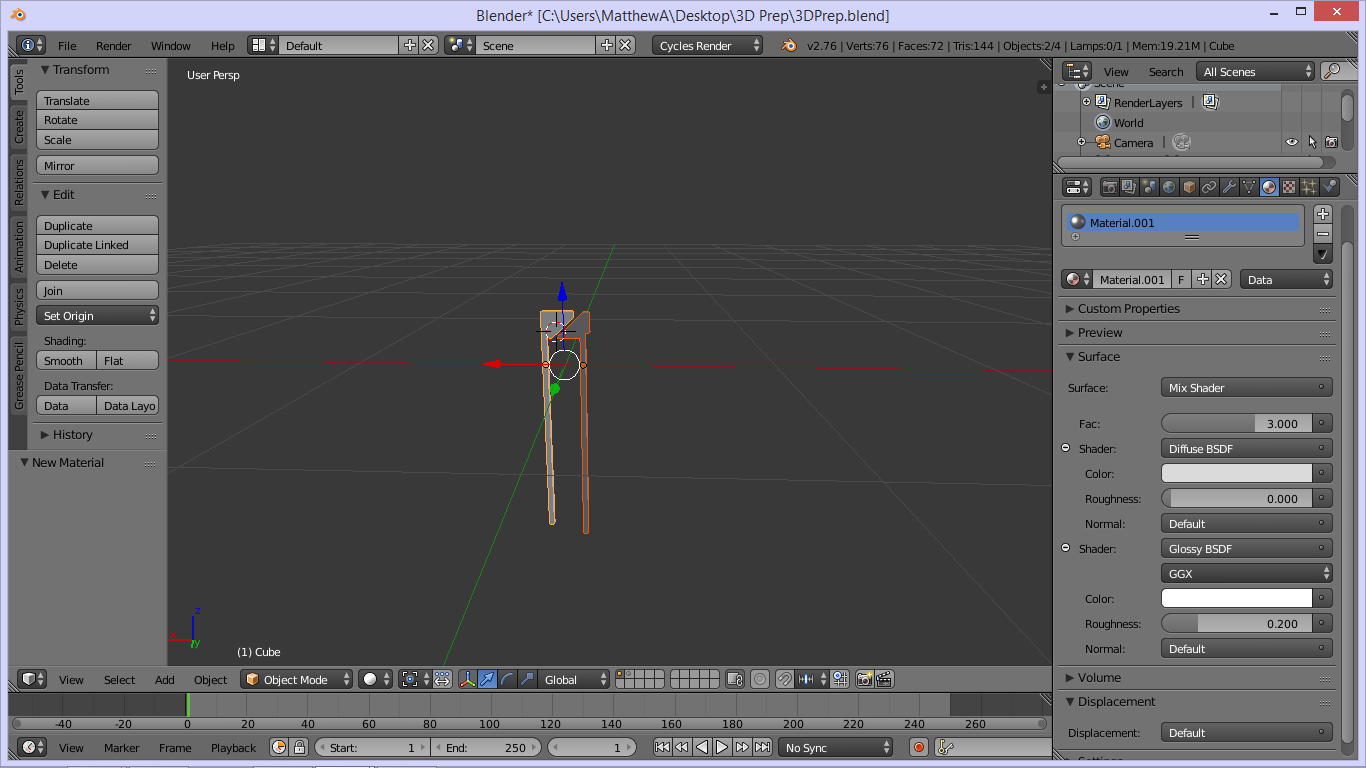This screenshot has height=768, width=1366.
Task: Open the Help menu
Action: click(x=223, y=46)
